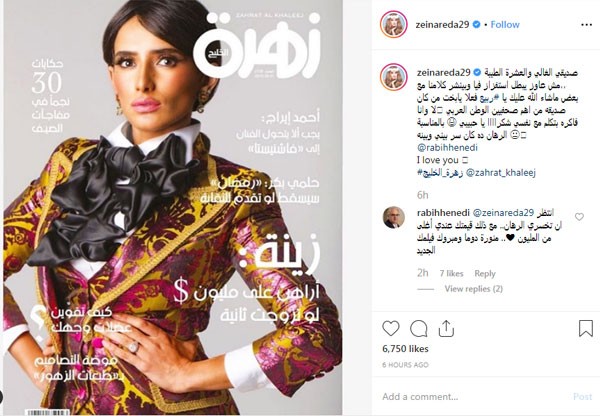
Task: Expand View replies (2) under comment
Action: (473, 289)
